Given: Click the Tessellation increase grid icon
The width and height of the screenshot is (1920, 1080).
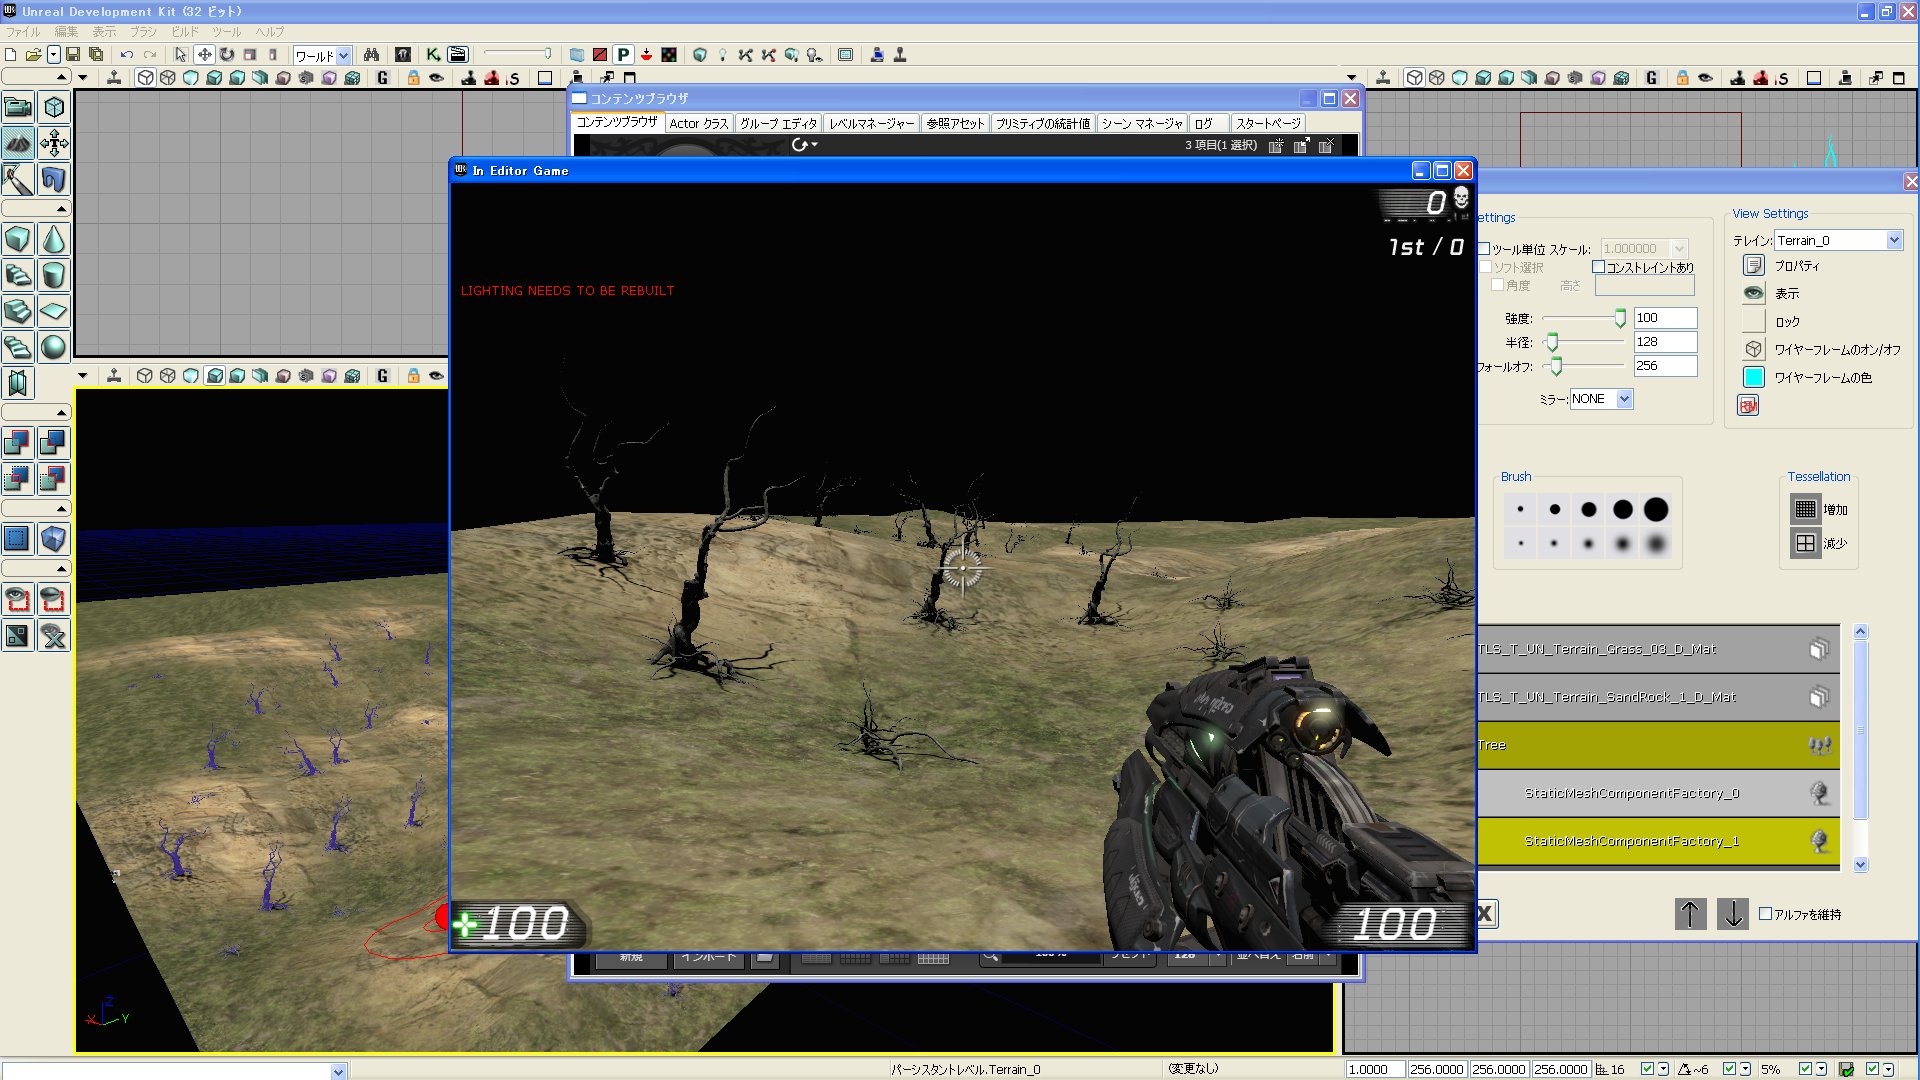Looking at the screenshot, I should click(1805, 509).
